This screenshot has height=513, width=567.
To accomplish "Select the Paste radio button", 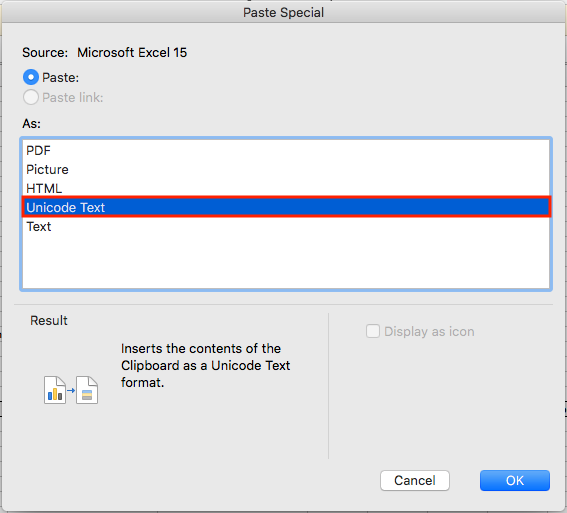I will coord(31,77).
